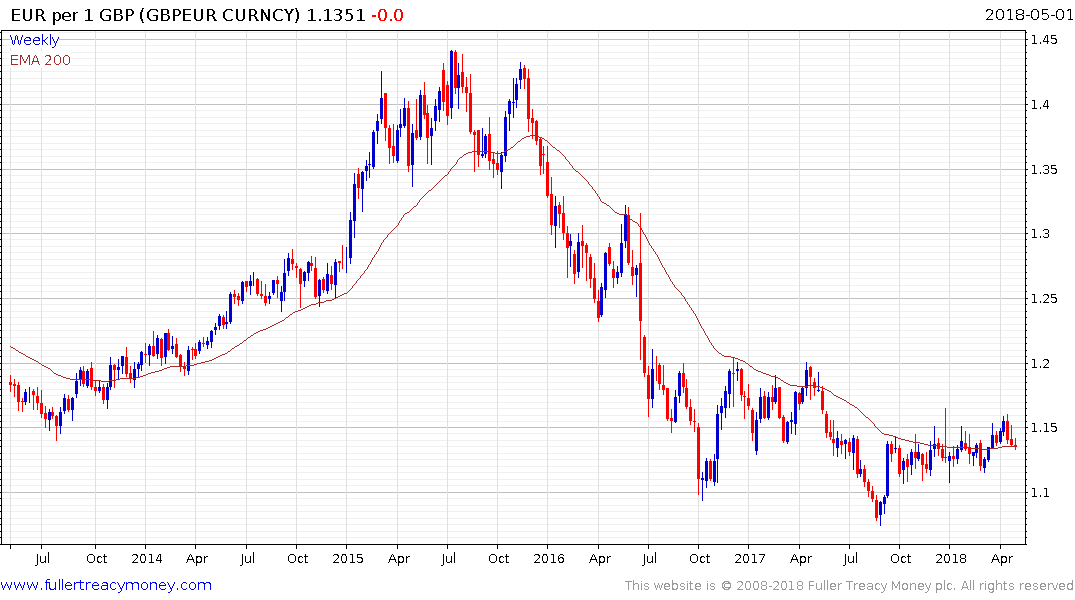Click the '2016' year label on the time axis
The width and height of the screenshot is (1075, 600).
[x=549, y=558]
